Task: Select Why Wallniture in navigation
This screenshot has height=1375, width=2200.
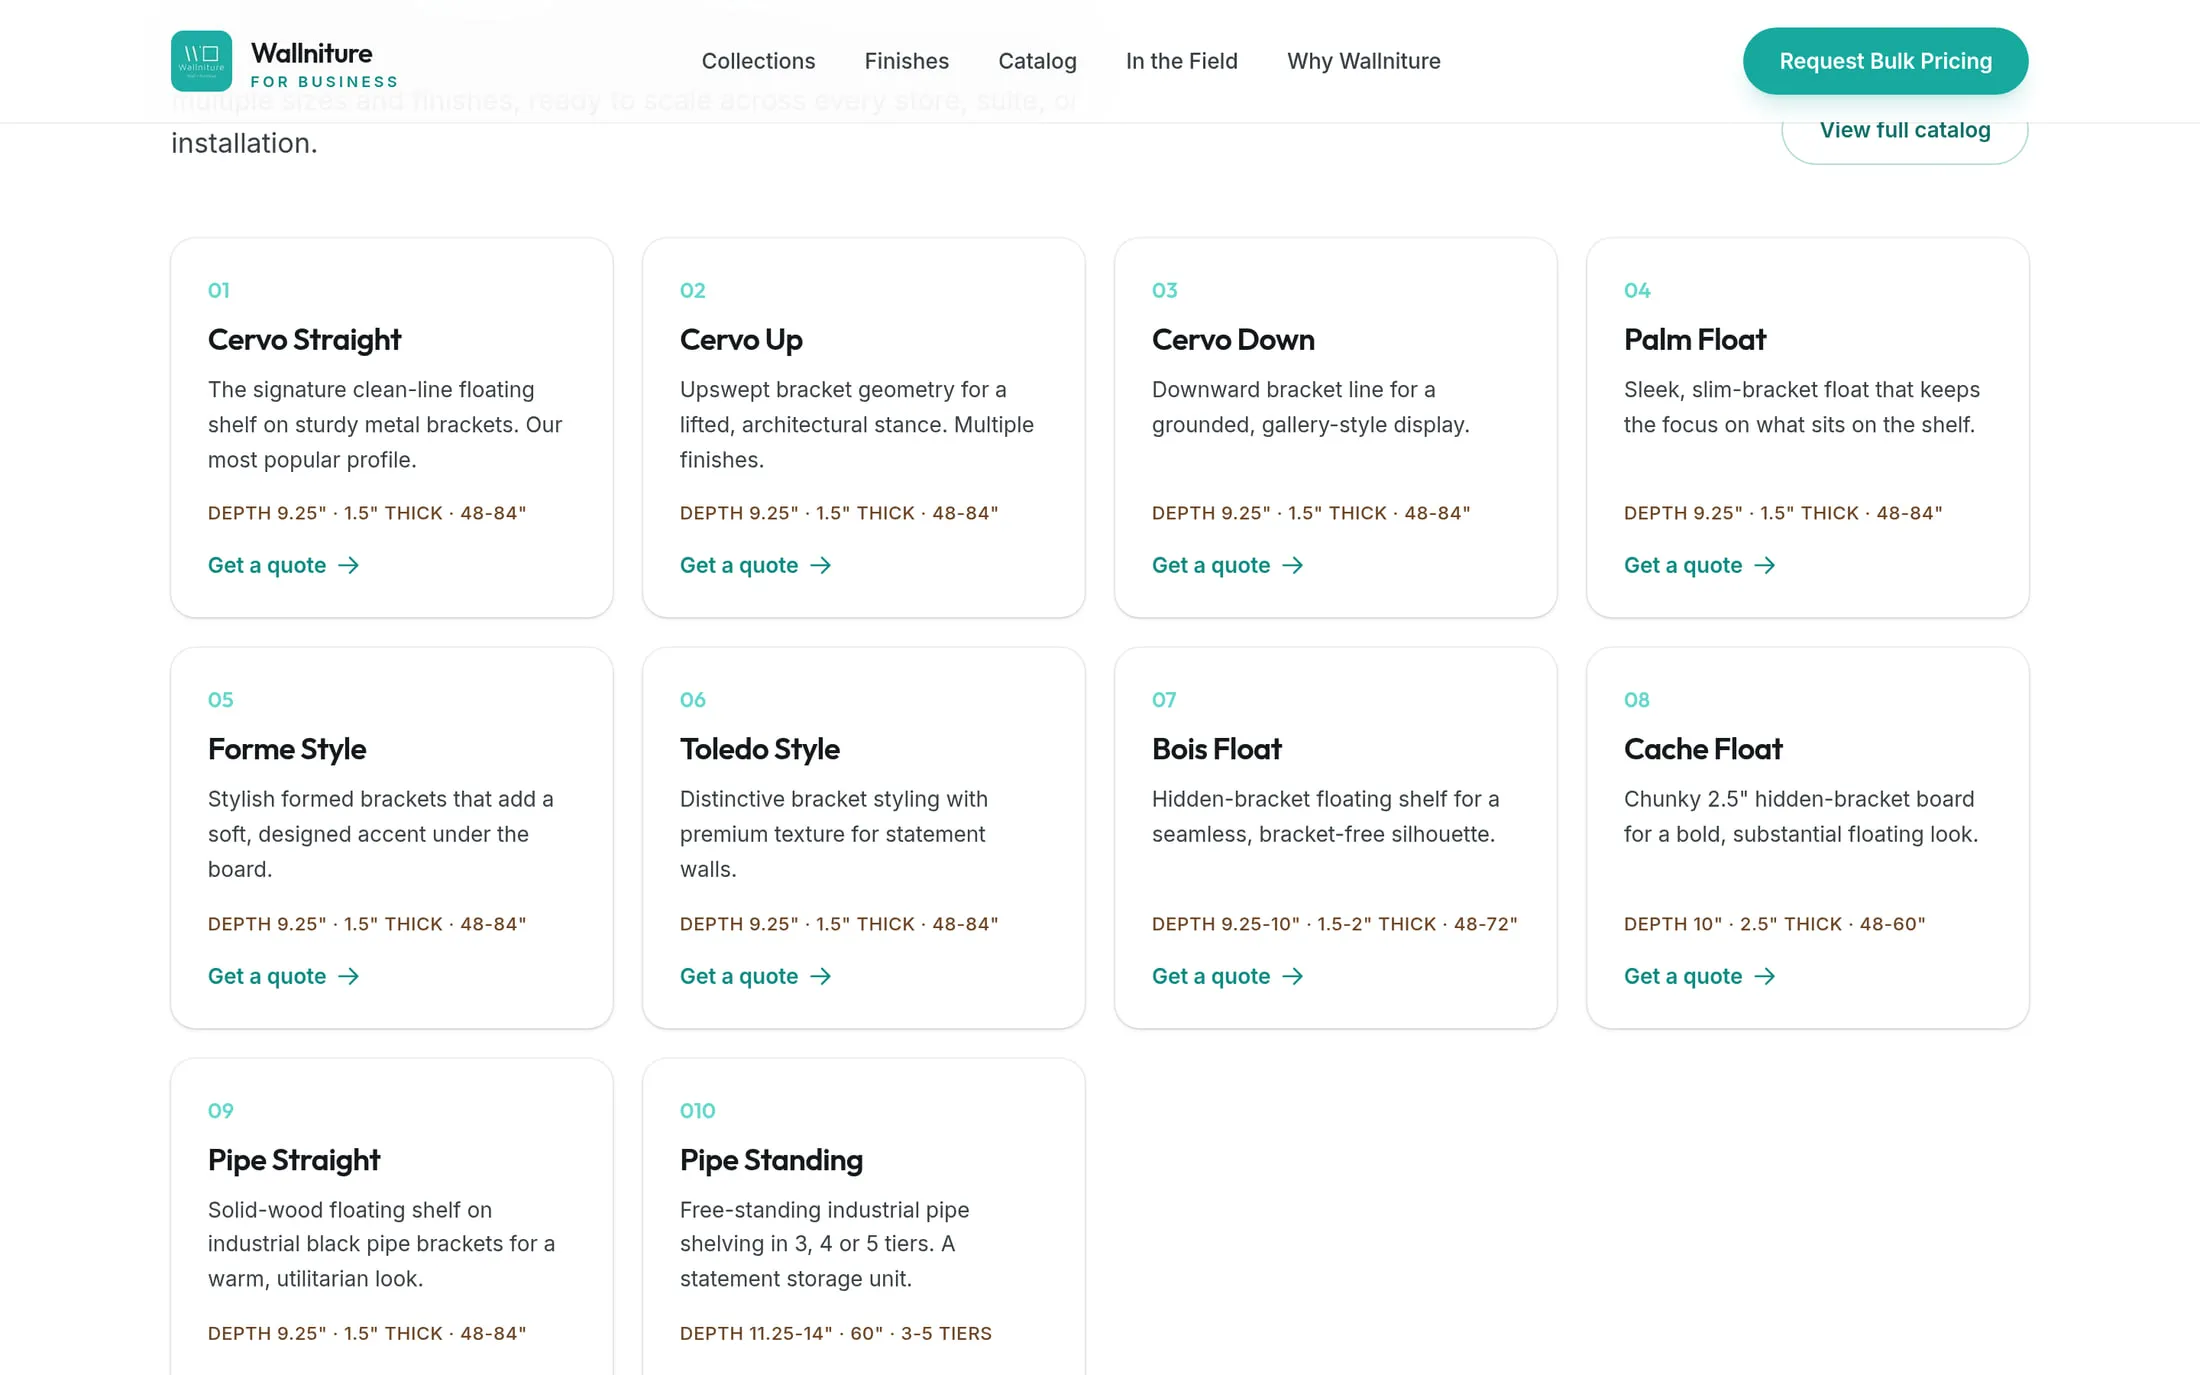Action: point(1363,61)
